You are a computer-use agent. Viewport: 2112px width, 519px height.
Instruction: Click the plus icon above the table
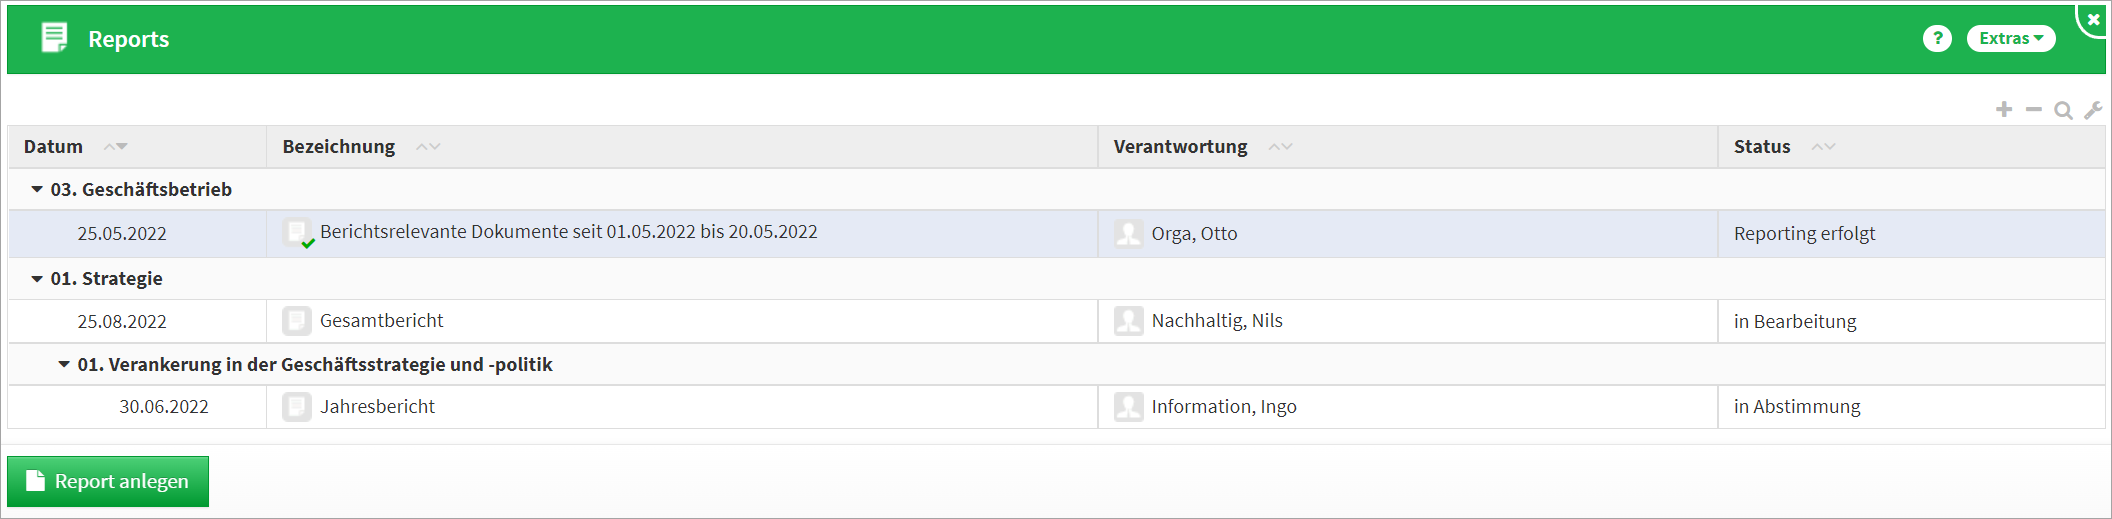[2003, 109]
